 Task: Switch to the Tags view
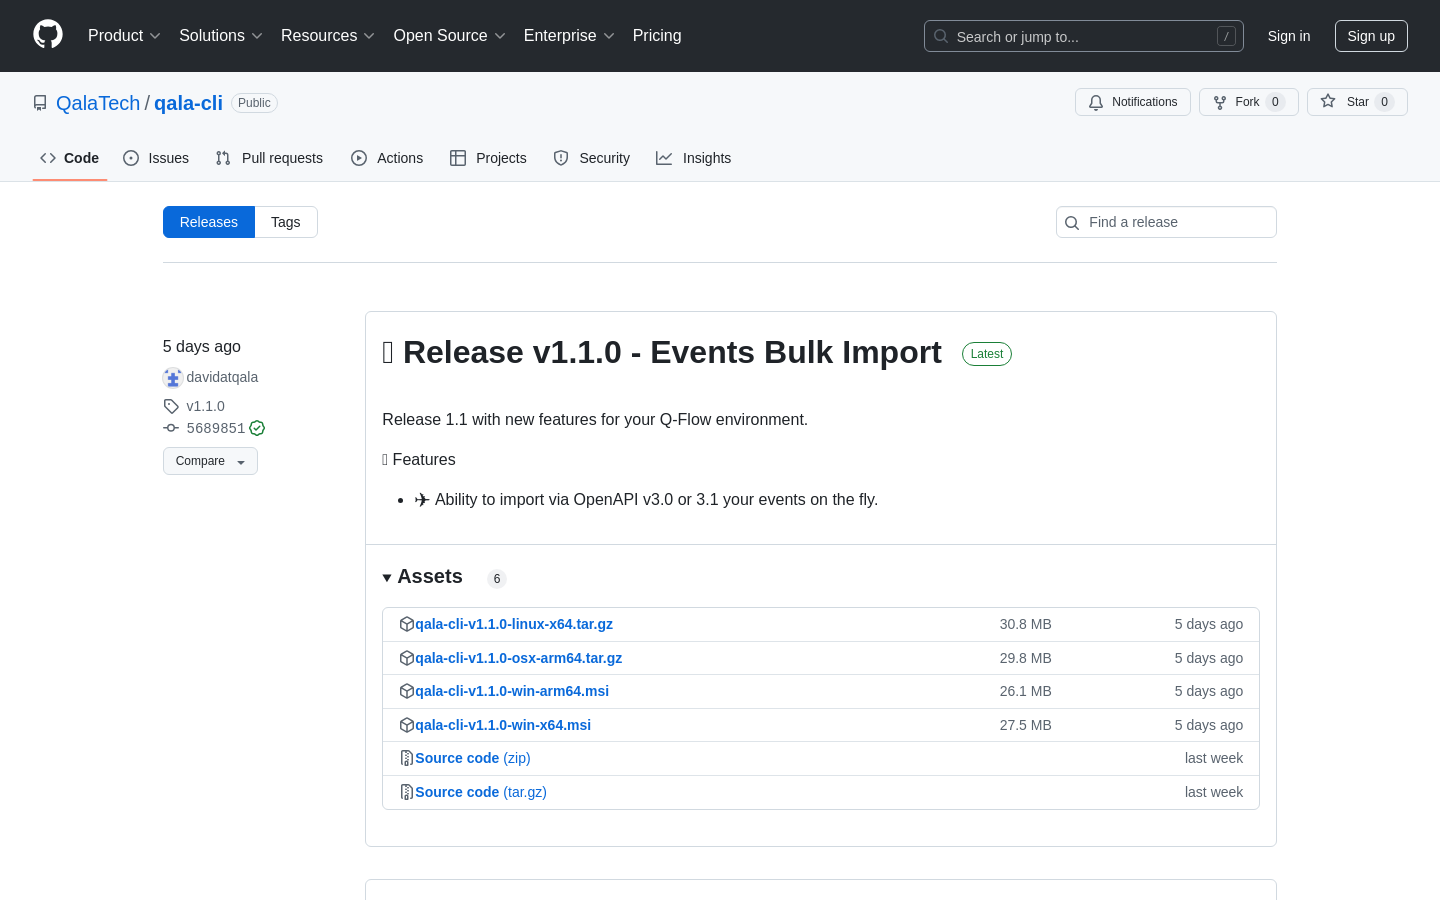tap(286, 222)
